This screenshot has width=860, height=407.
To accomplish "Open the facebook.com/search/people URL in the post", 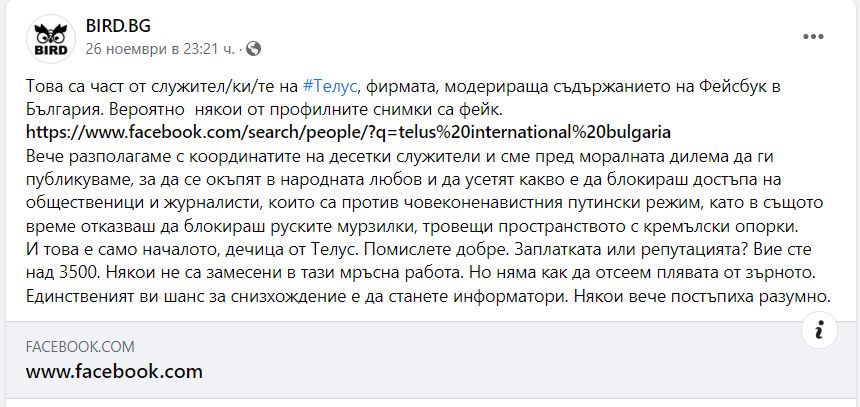I will tap(348, 132).
